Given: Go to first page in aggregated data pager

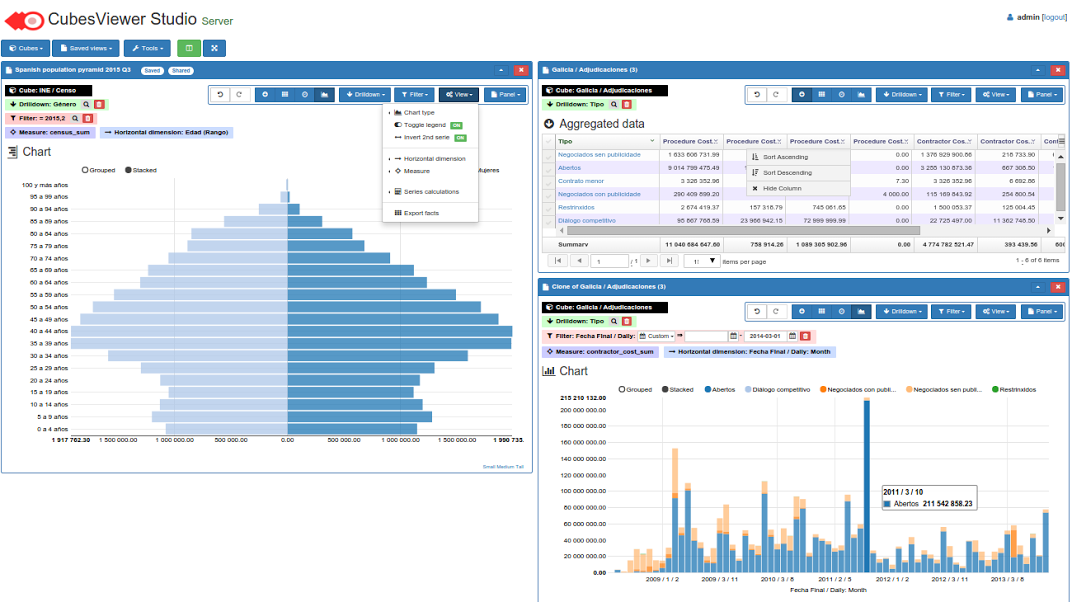Looking at the screenshot, I should tap(558, 260).
